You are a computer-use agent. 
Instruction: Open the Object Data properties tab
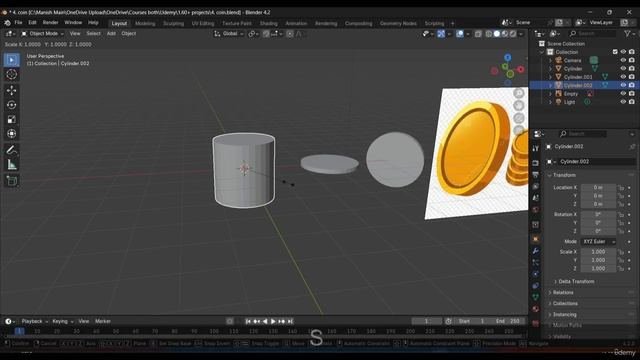point(536,297)
